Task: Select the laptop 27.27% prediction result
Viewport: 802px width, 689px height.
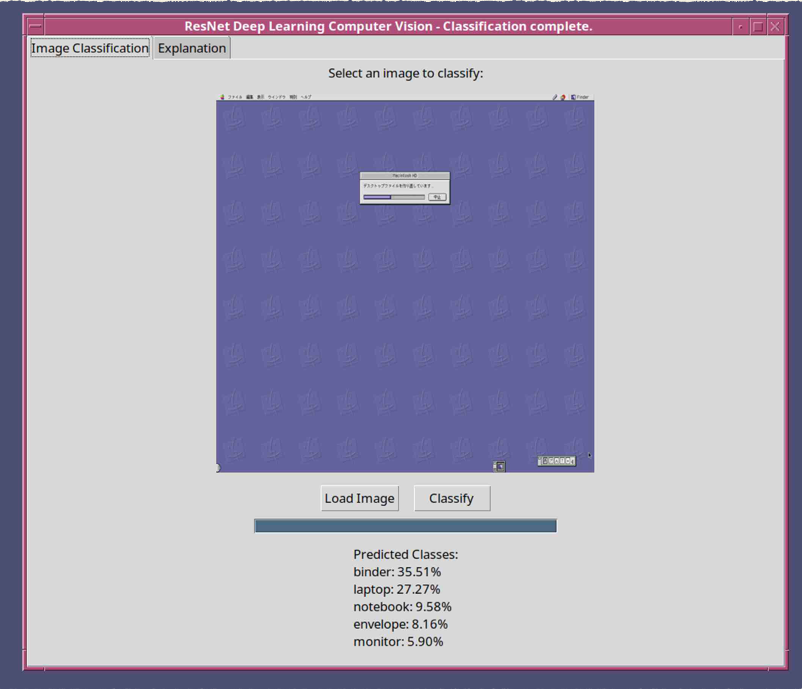Action: coord(397,589)
